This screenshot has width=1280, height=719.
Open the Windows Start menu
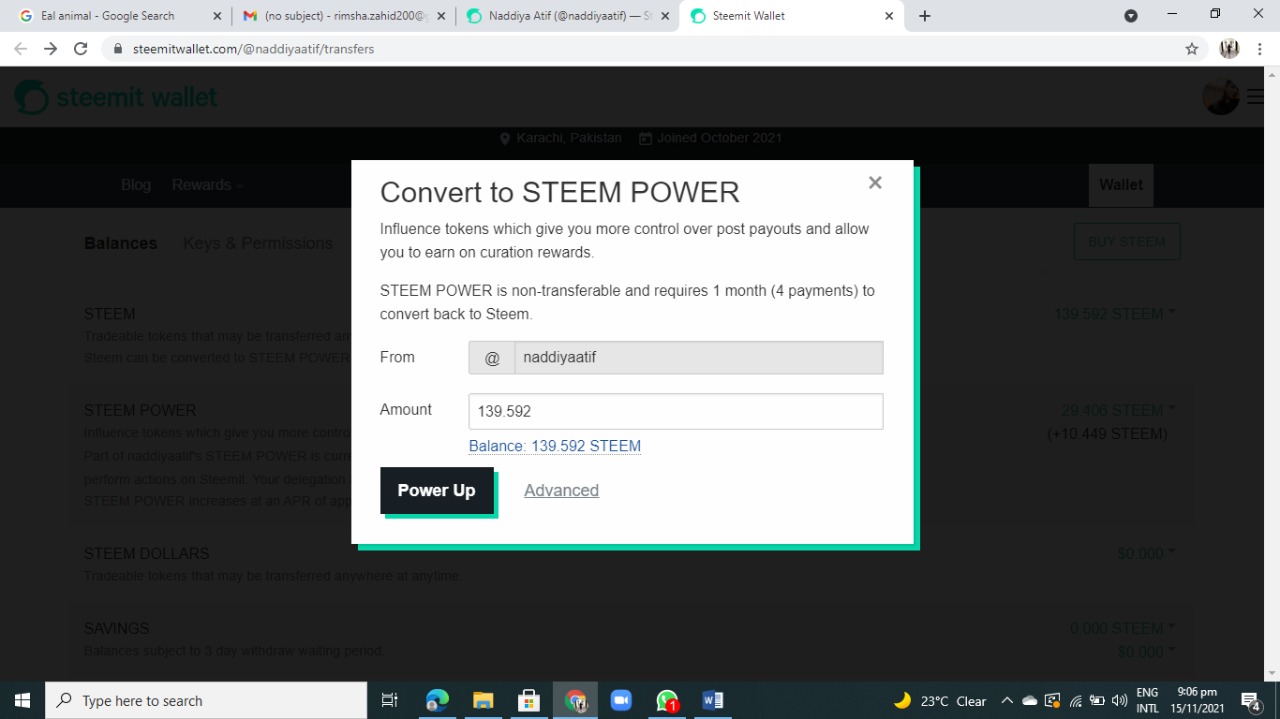(22, 700)
